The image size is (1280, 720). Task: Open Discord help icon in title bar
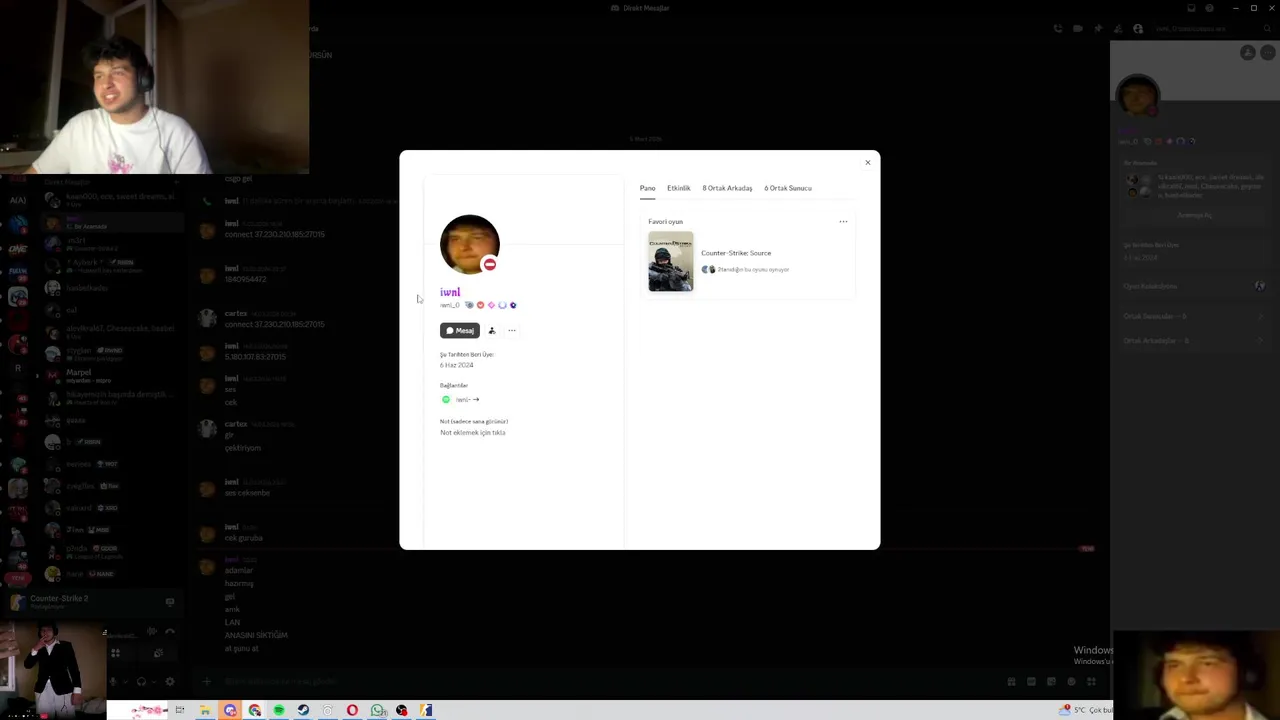point(1208,8)
